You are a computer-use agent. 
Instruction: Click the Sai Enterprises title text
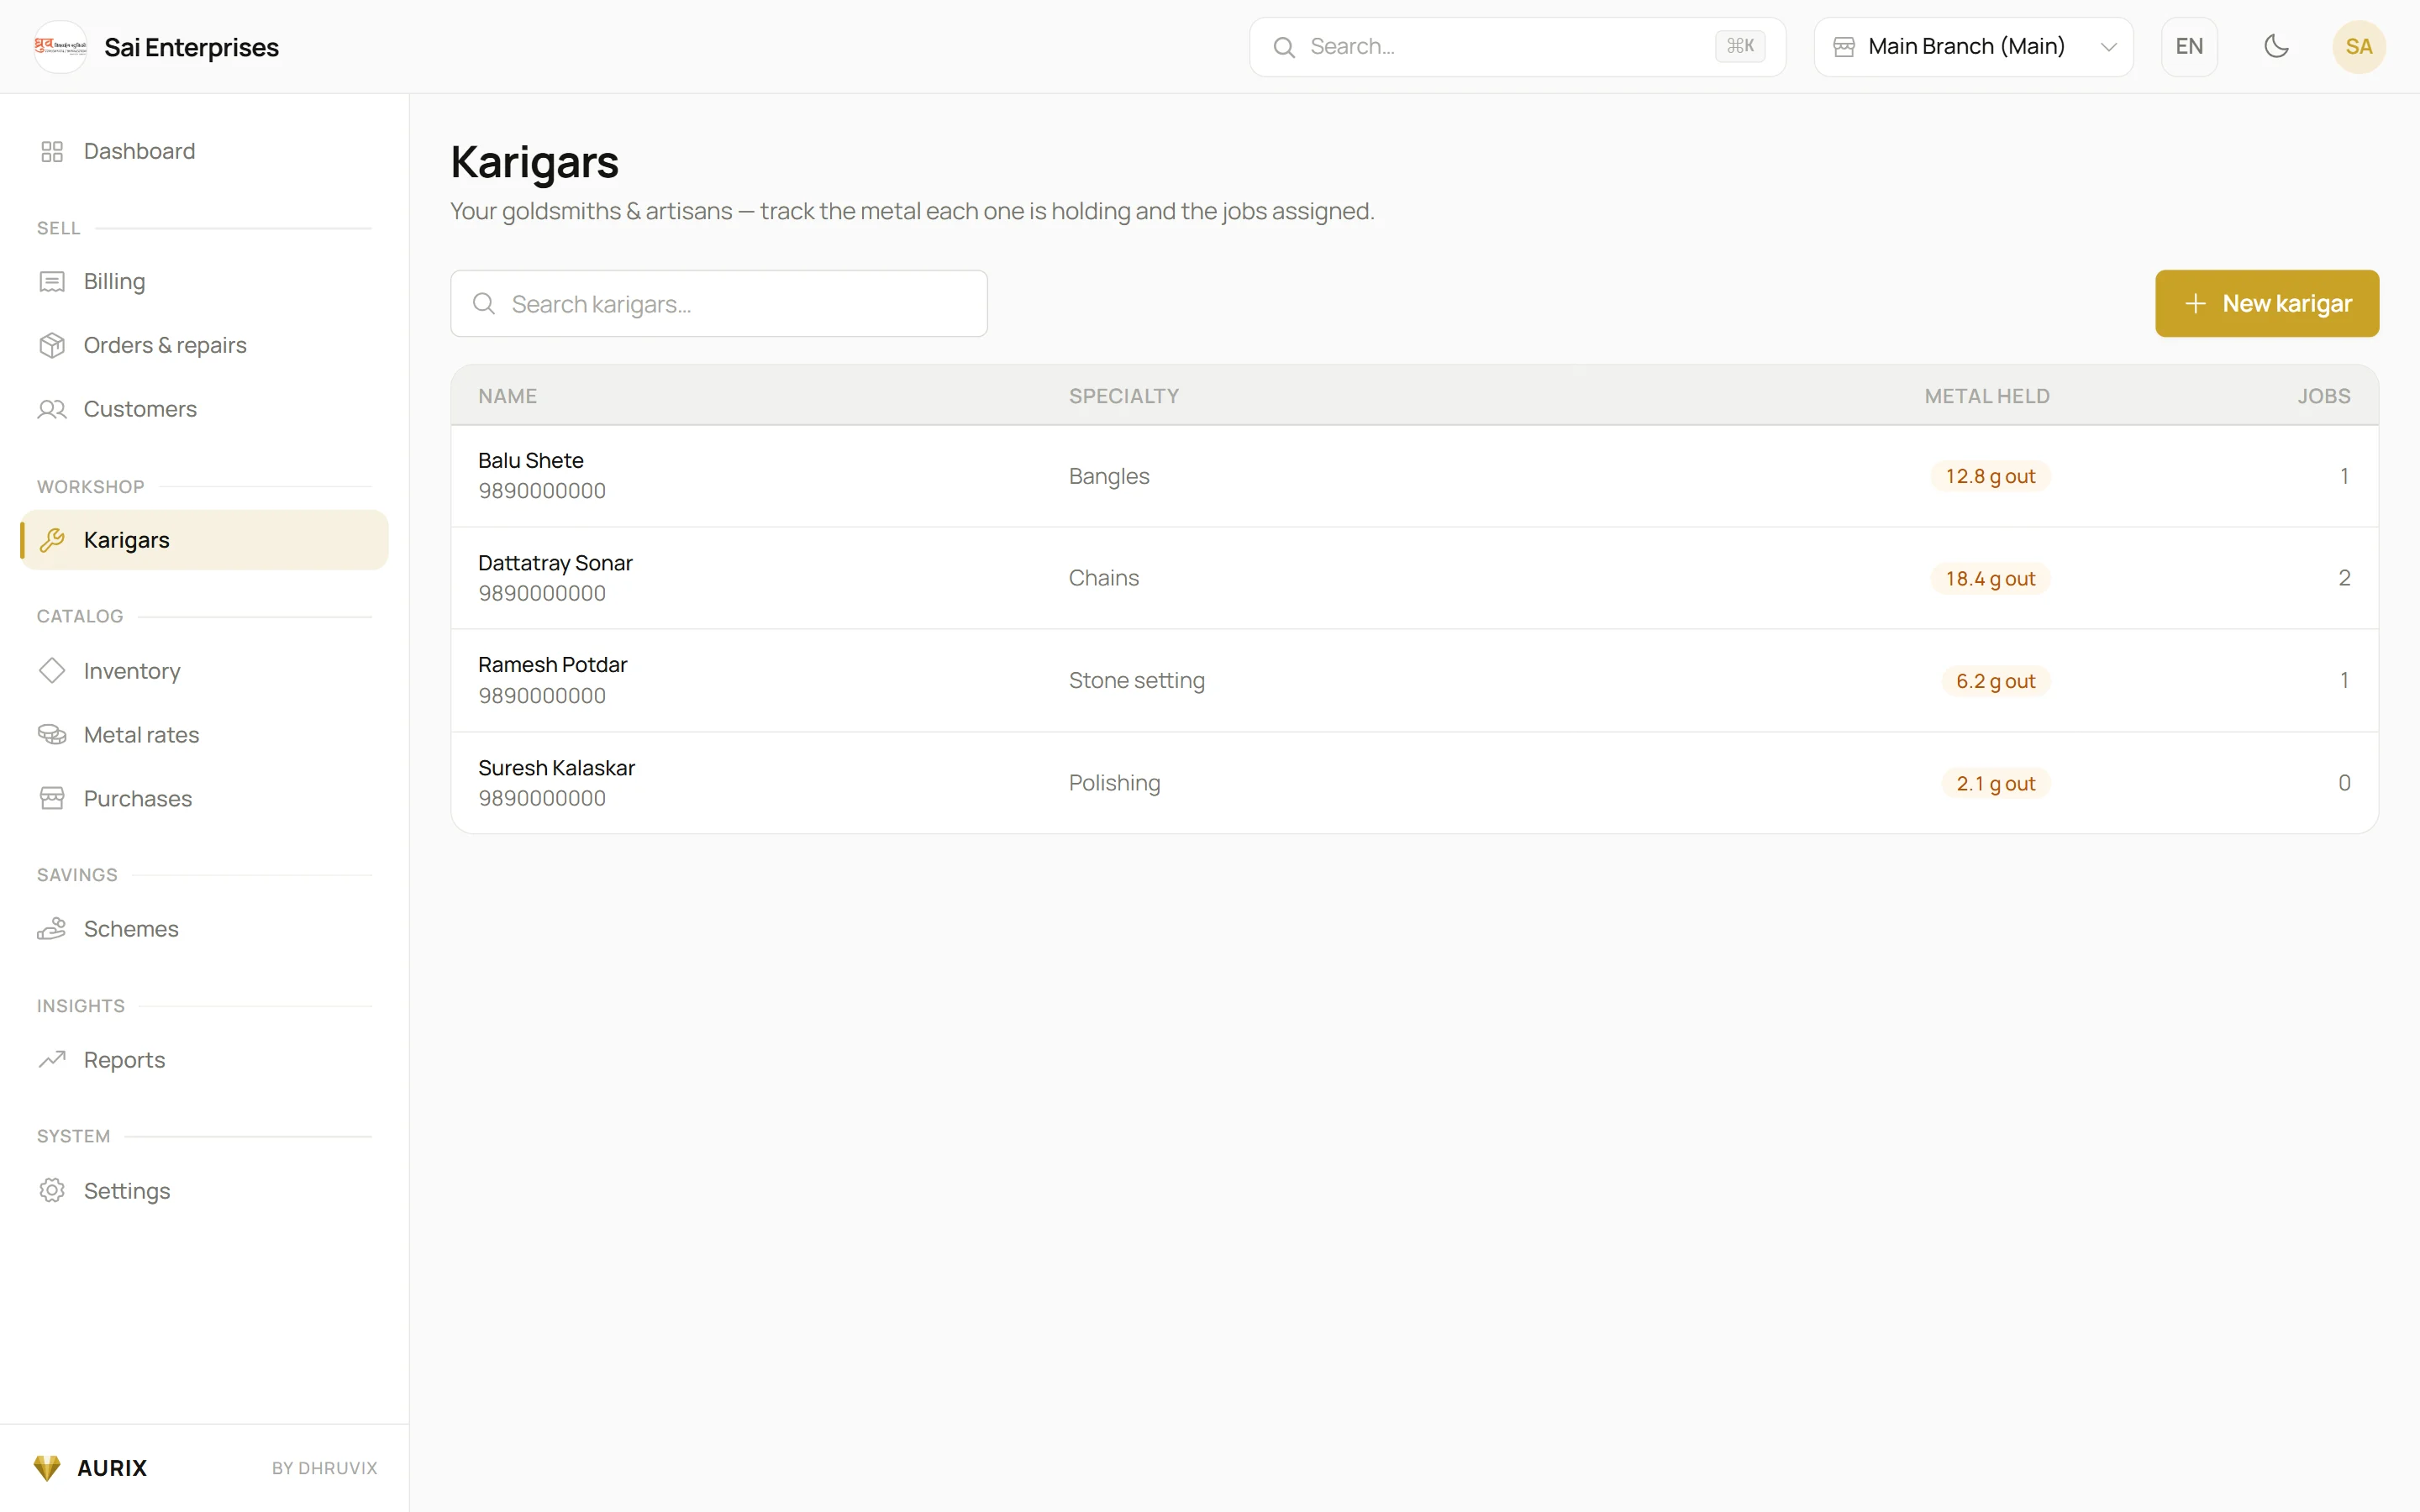click(191, 47)
